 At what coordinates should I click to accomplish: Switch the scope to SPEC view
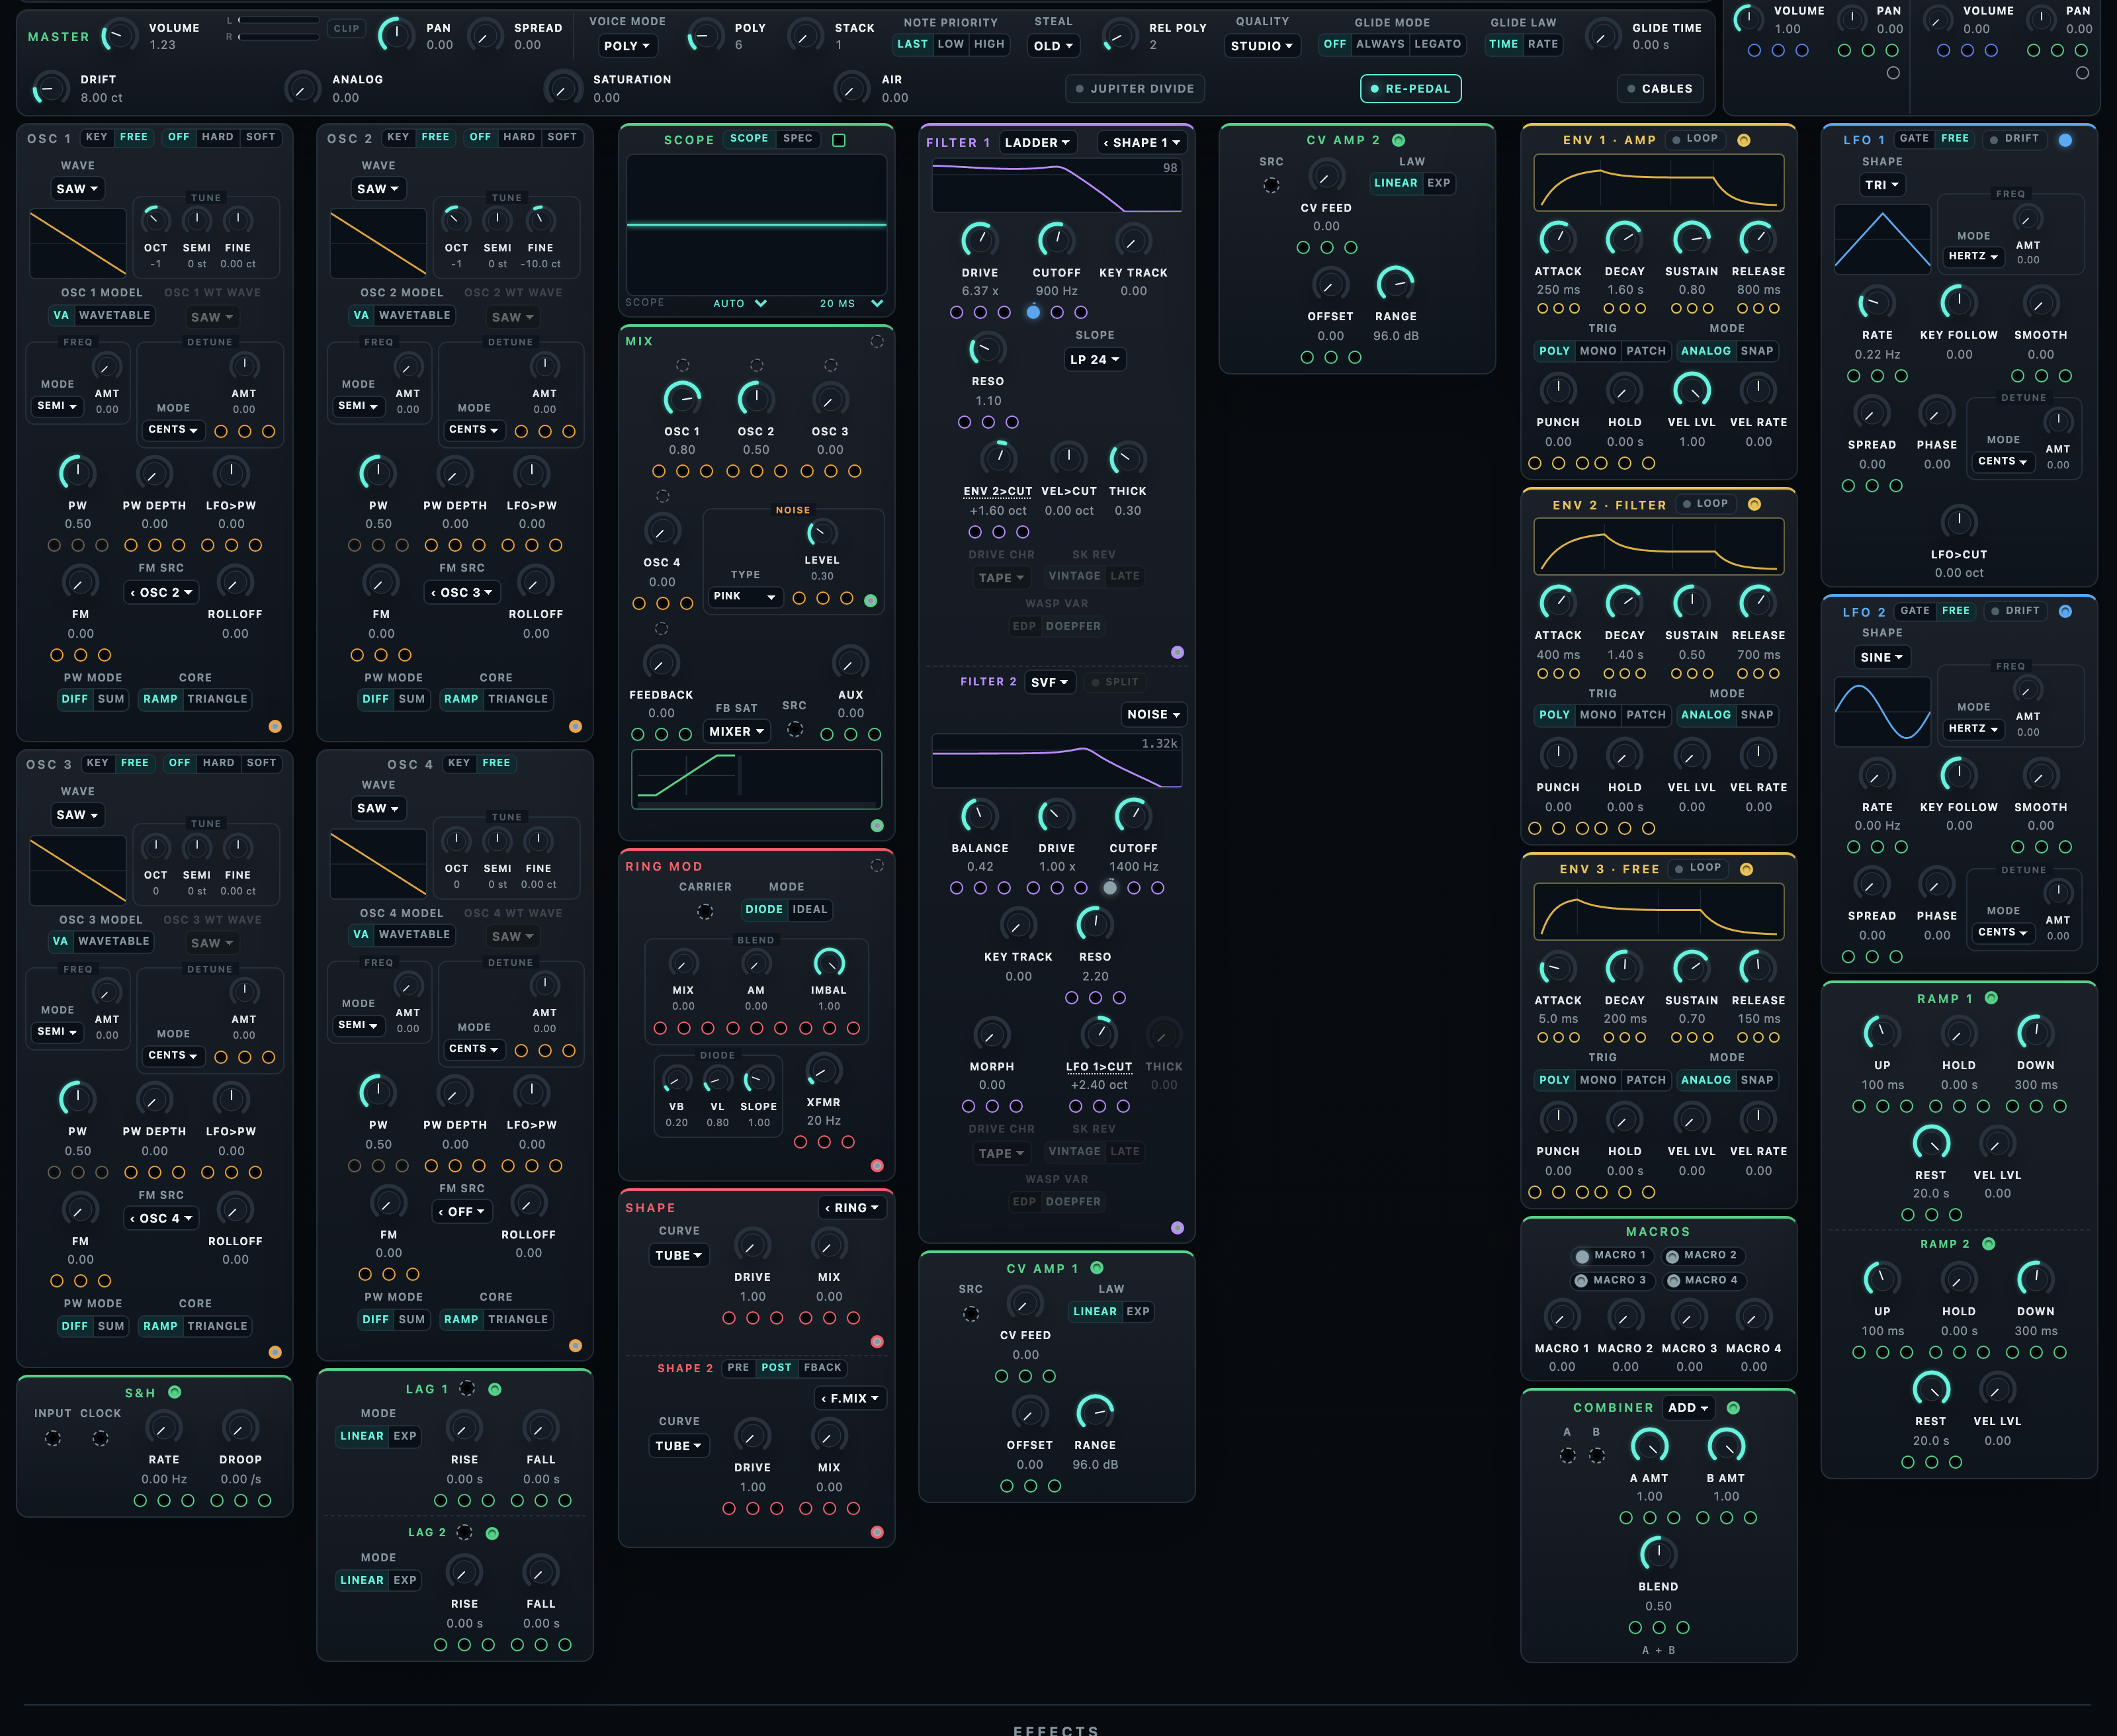797,139
